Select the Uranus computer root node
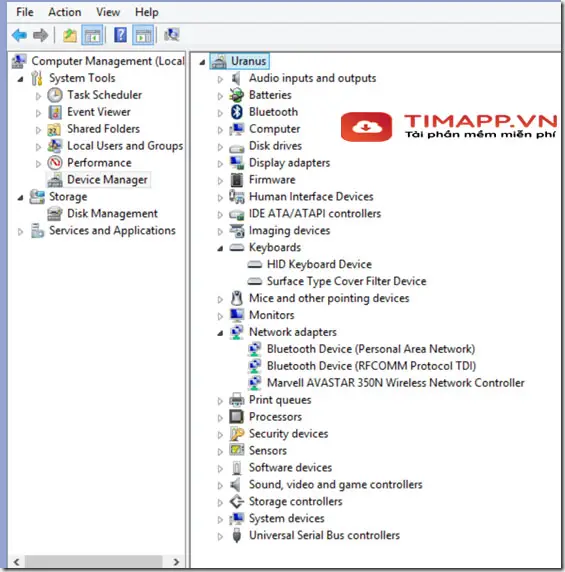This screenshot has width=565, height=572. click(248, 61)
